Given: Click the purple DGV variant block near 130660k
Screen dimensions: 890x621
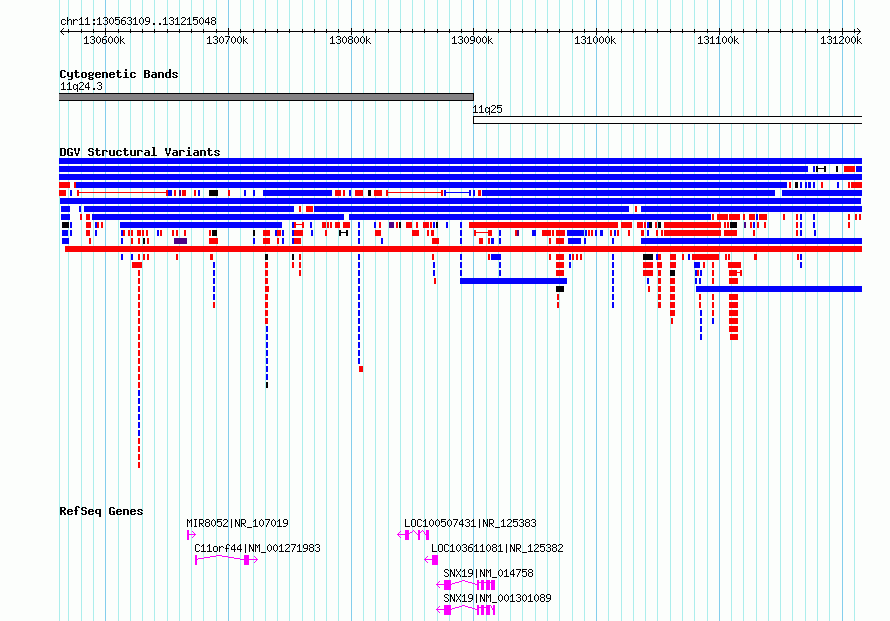Looking at the screenshot, I should (x=180, y=241).
